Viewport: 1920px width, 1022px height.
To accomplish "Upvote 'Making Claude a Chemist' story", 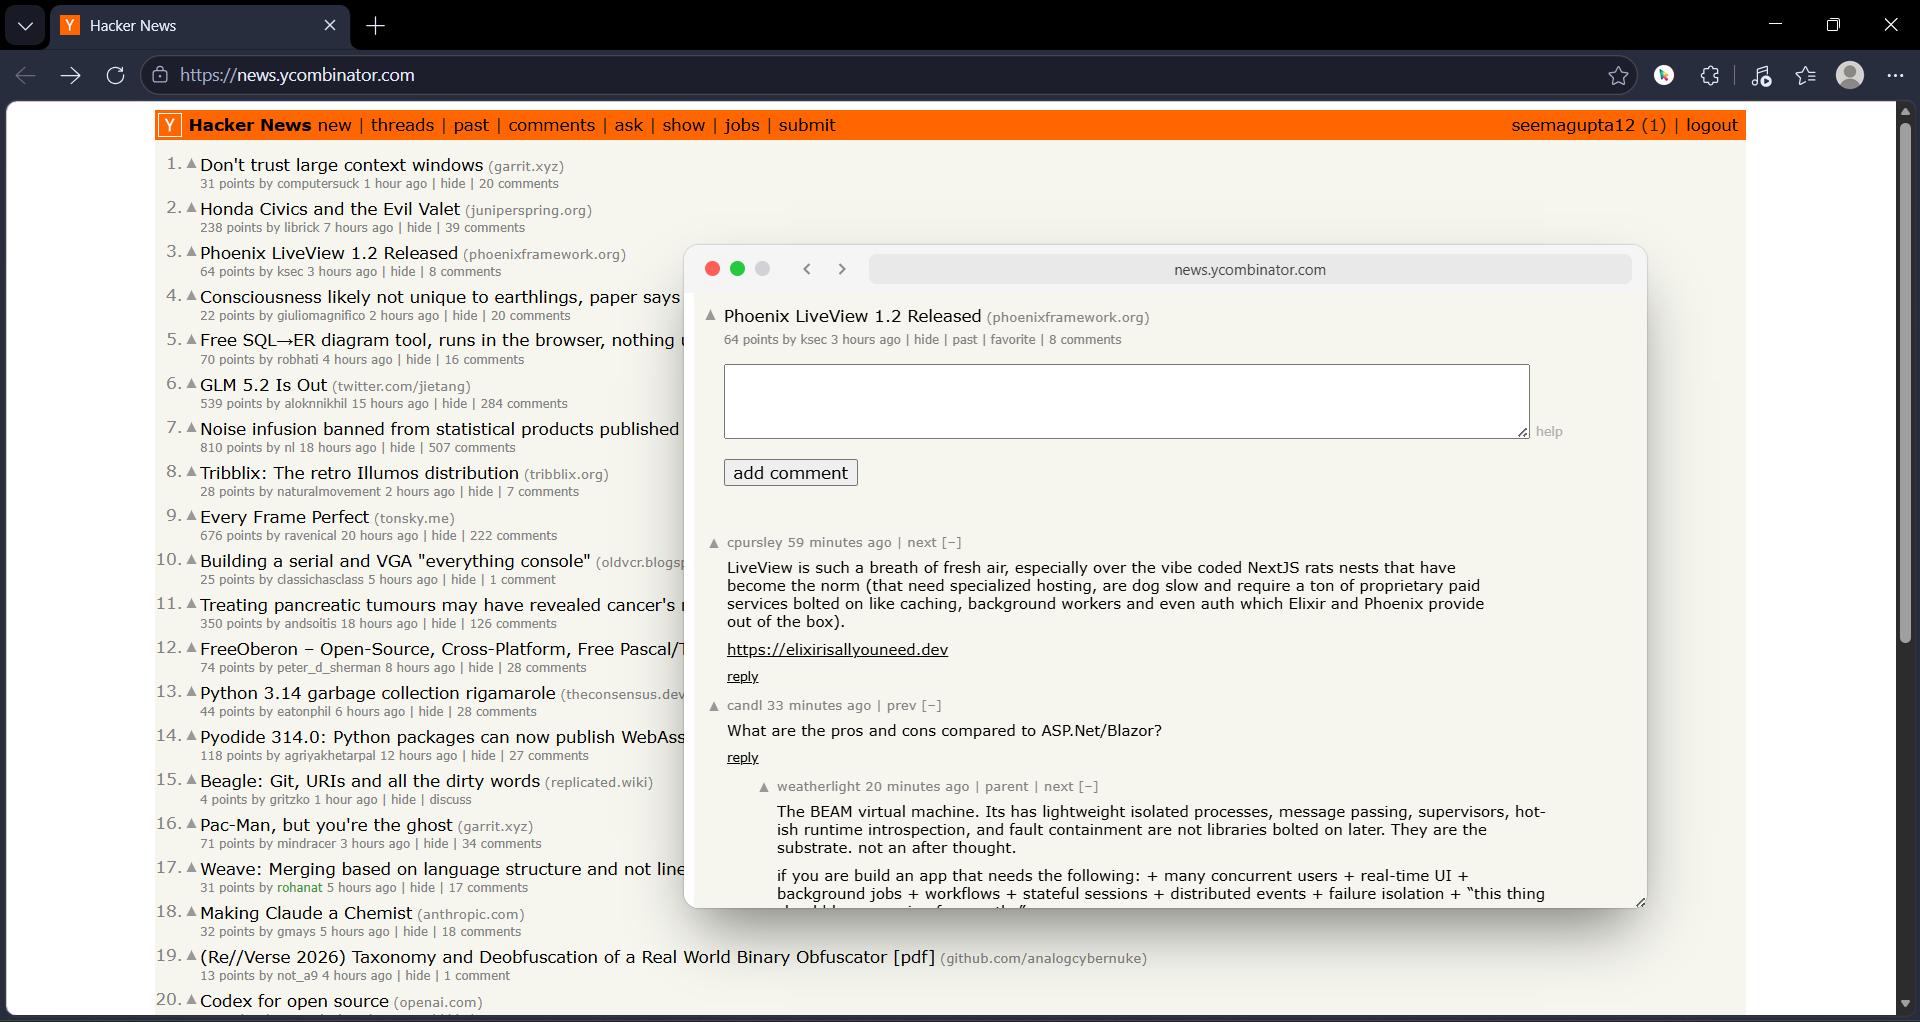I will pyautogui.click(x=191, y=911).
